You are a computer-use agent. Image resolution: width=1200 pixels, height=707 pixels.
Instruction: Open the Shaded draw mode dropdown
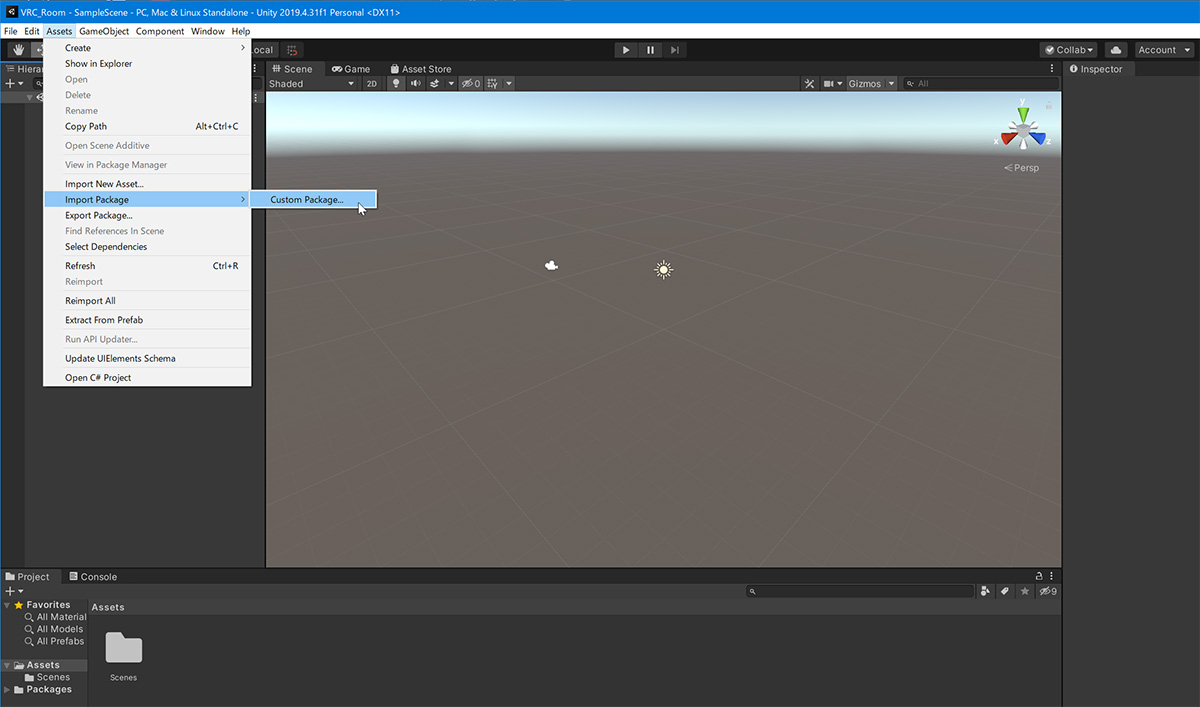[x=311, y=84]
